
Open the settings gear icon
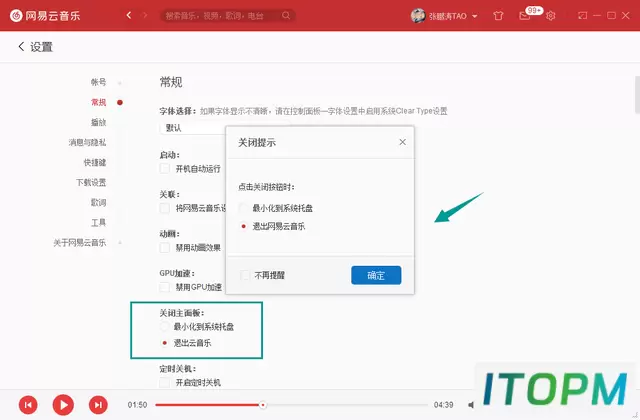[x=550, y=16]
